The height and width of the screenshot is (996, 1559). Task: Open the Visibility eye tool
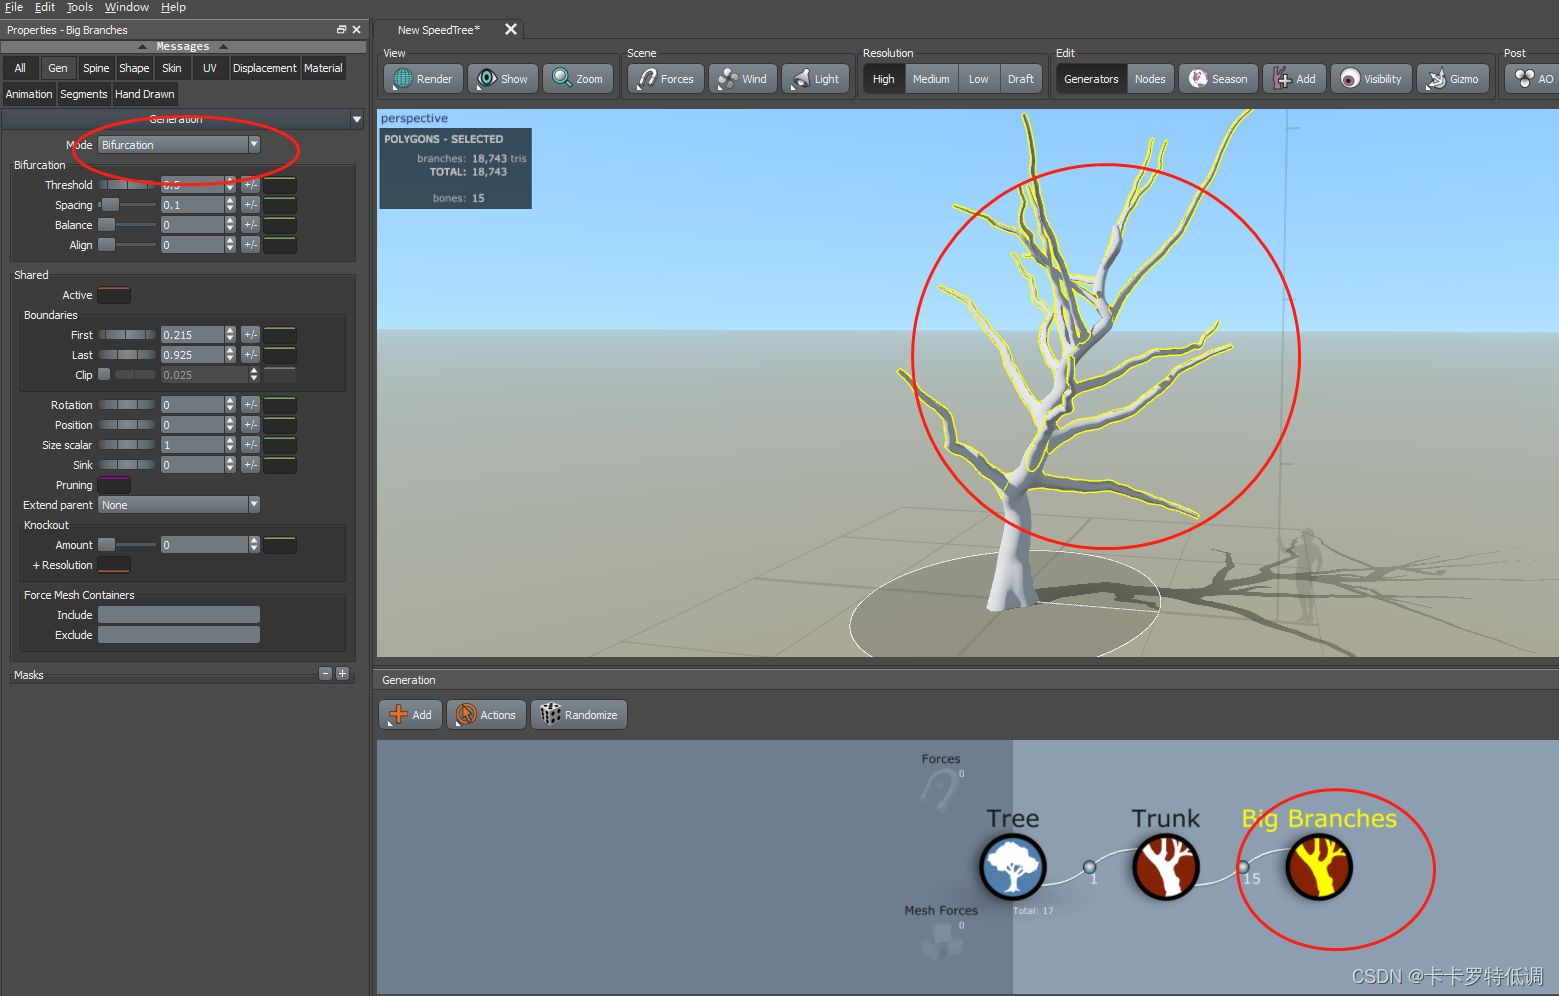tap(1371, 79)
